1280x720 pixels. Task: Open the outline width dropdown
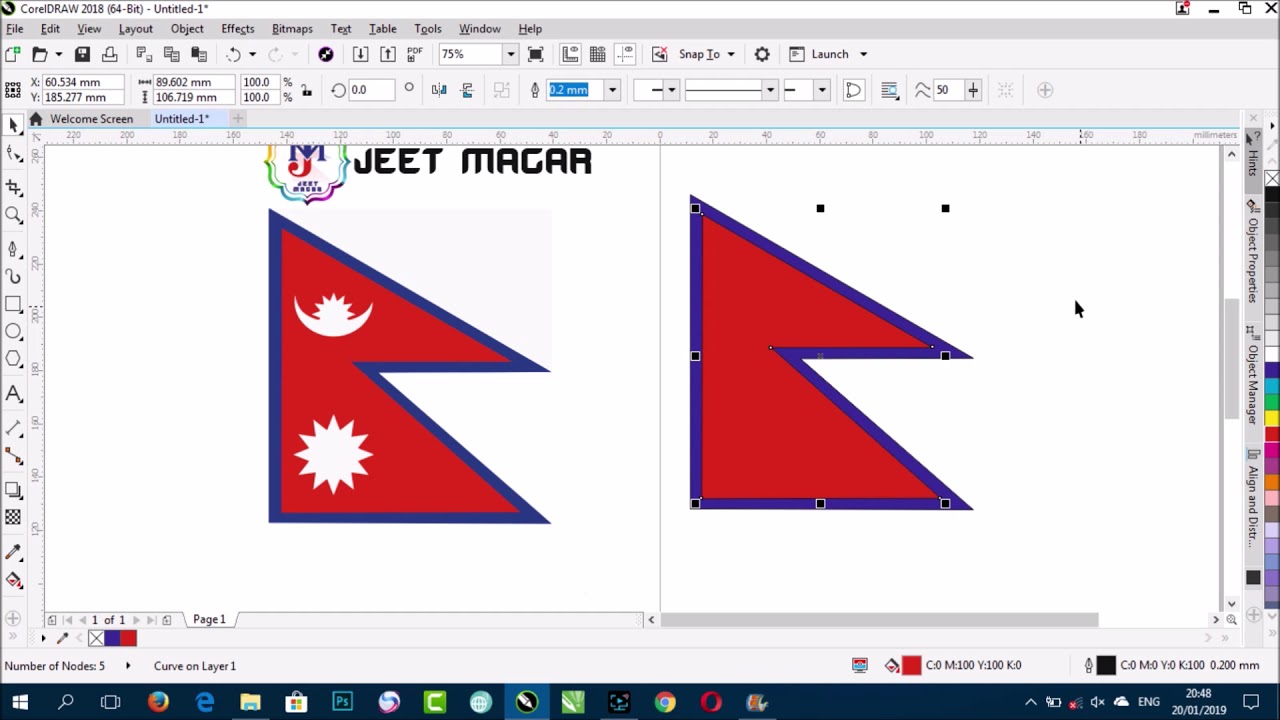612,90
